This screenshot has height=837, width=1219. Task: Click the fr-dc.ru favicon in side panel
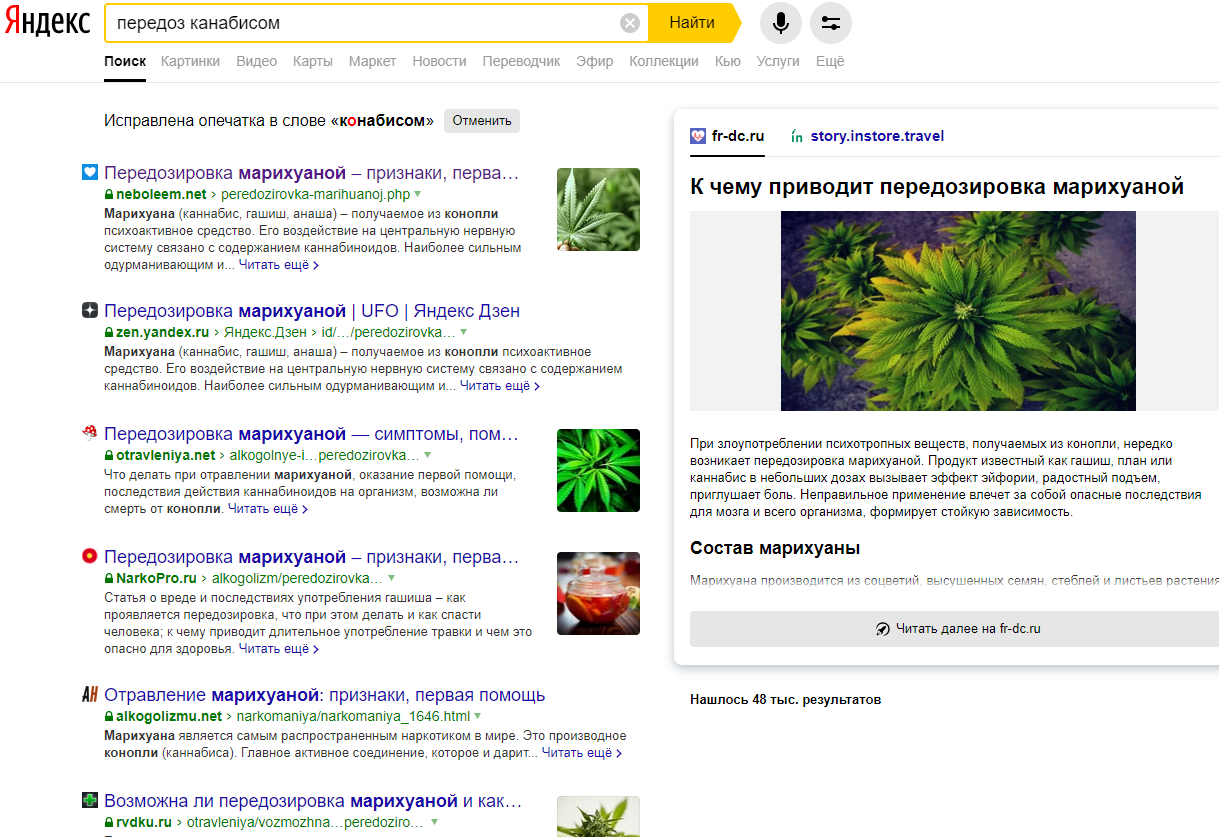(x=698, y=136)
